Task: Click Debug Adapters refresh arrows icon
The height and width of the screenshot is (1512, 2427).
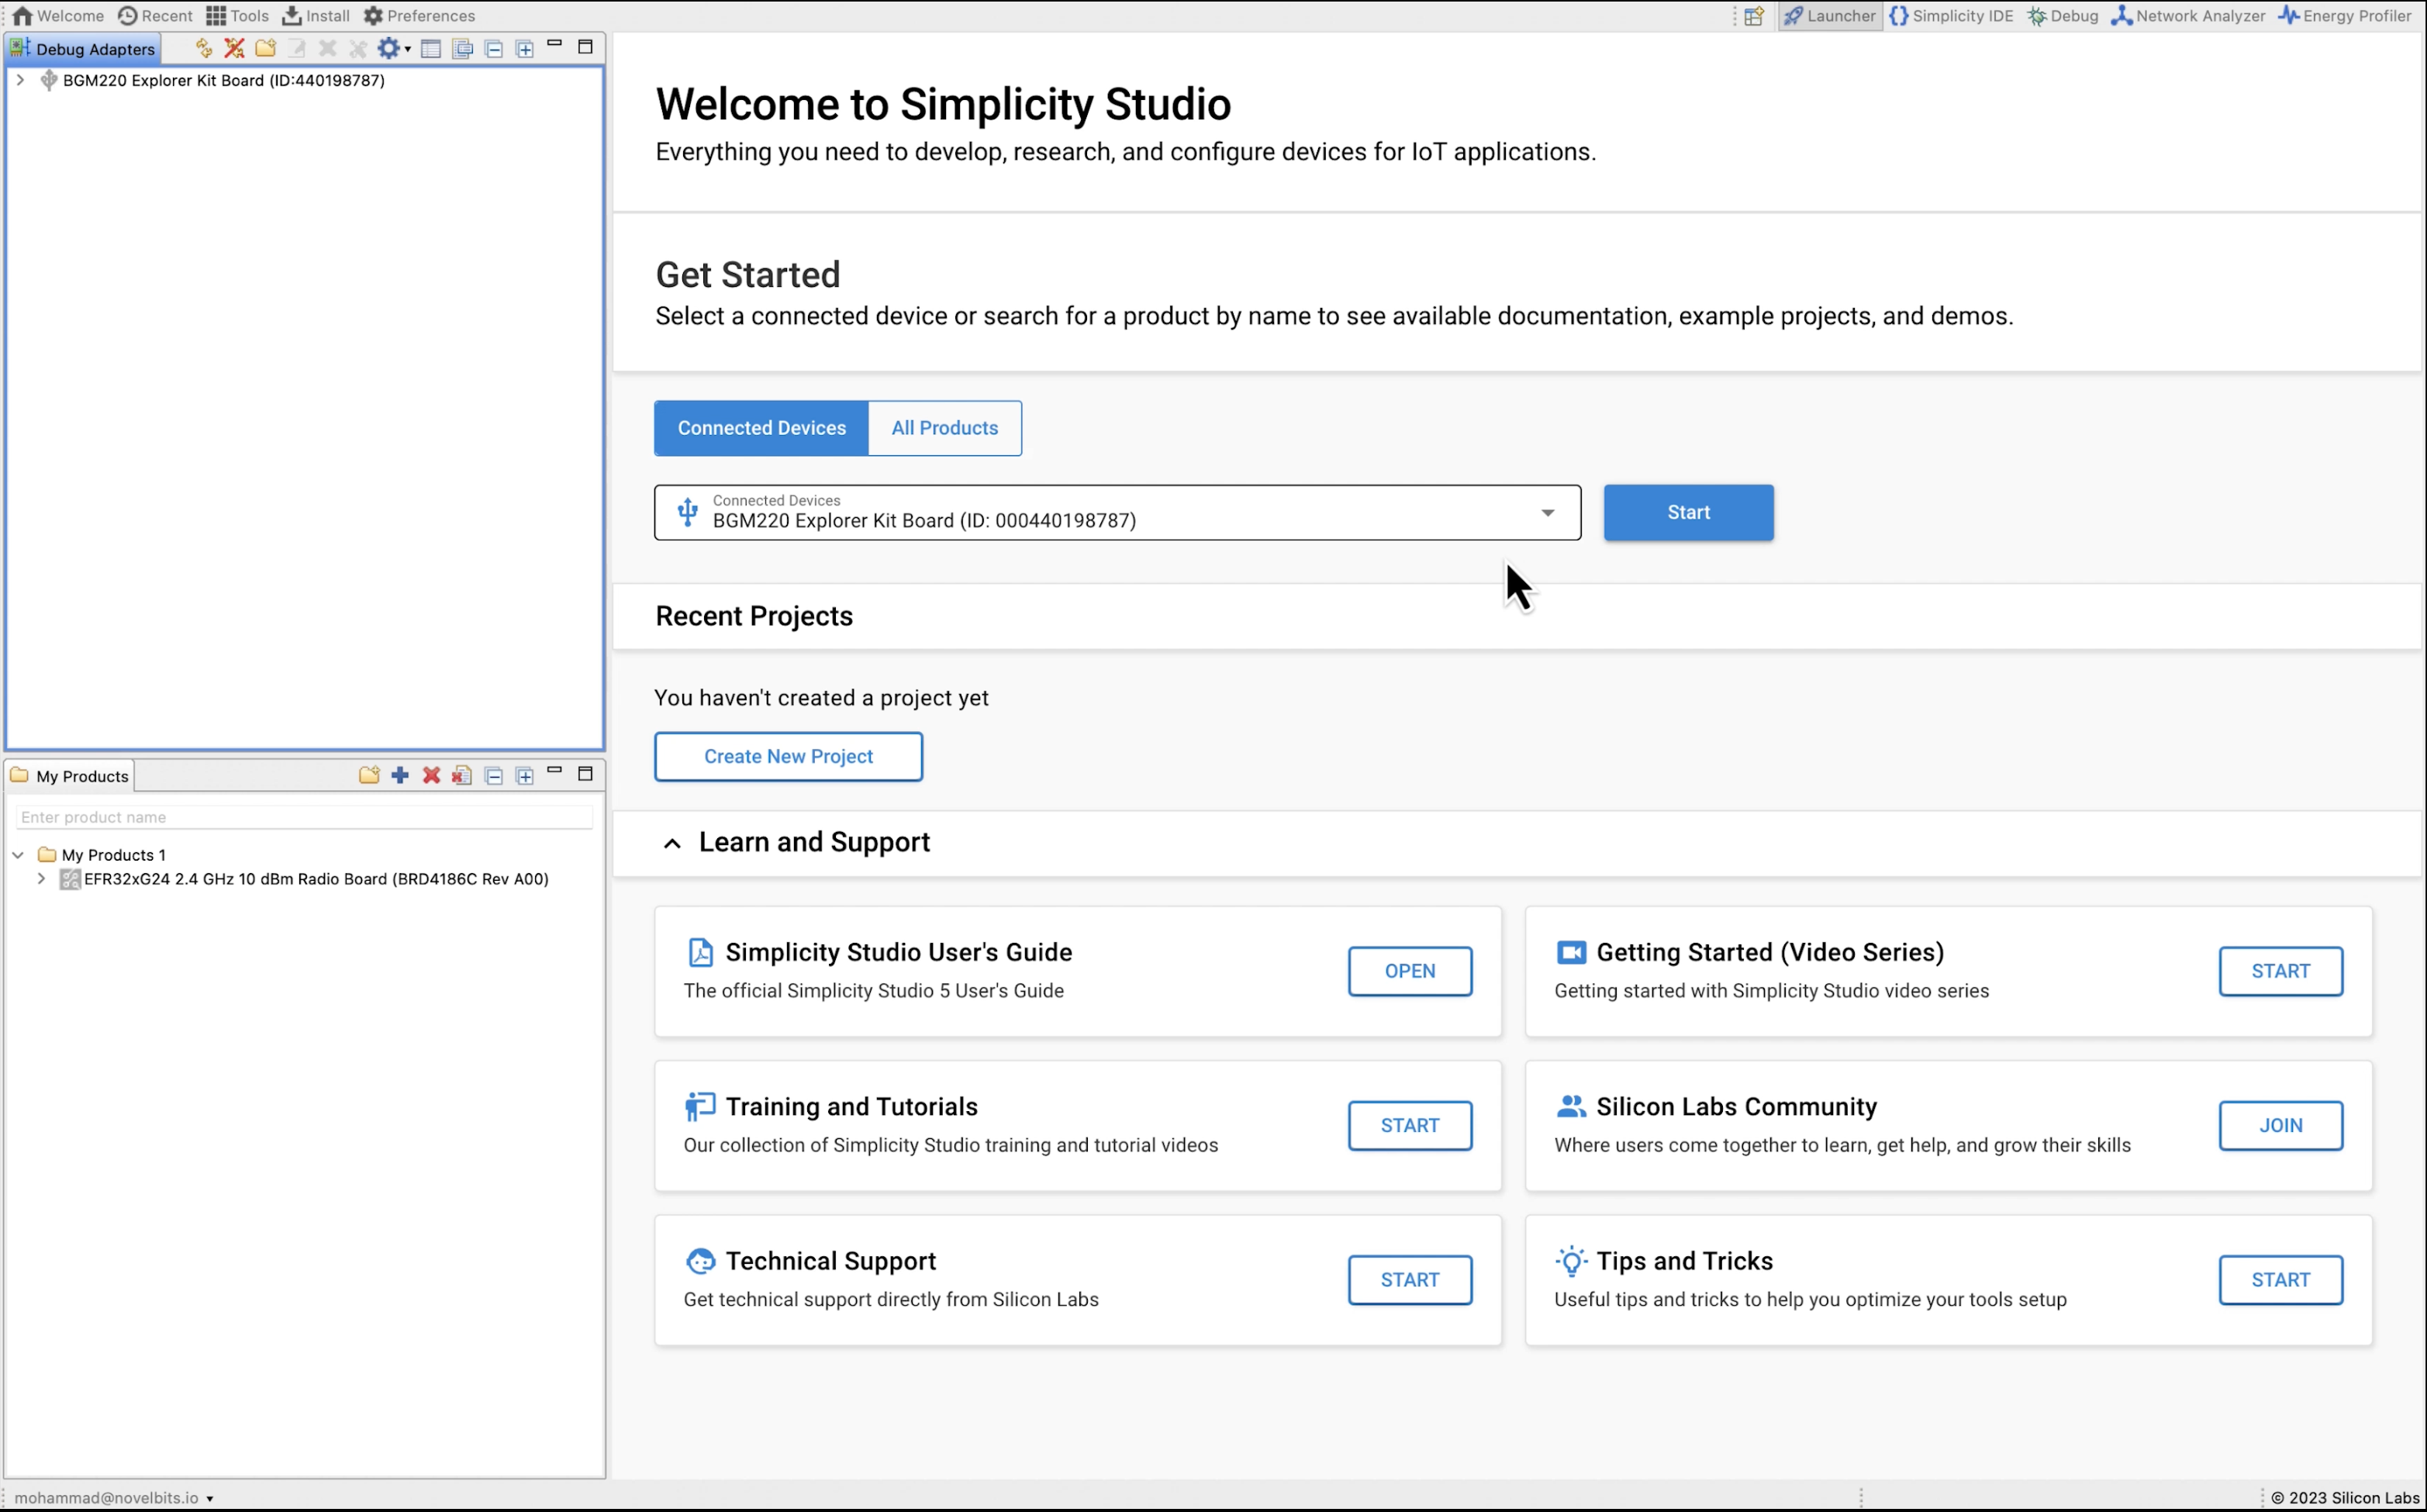Action: click(x=204, y=48)
